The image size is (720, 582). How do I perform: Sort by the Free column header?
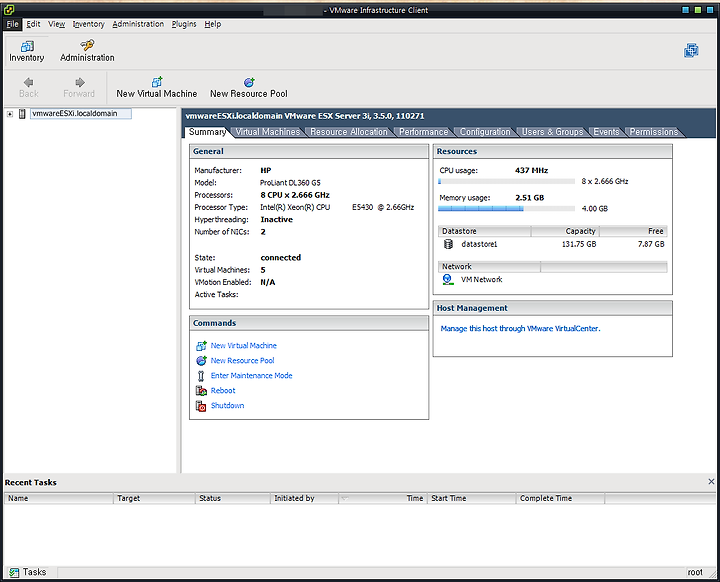pos(633,231)
